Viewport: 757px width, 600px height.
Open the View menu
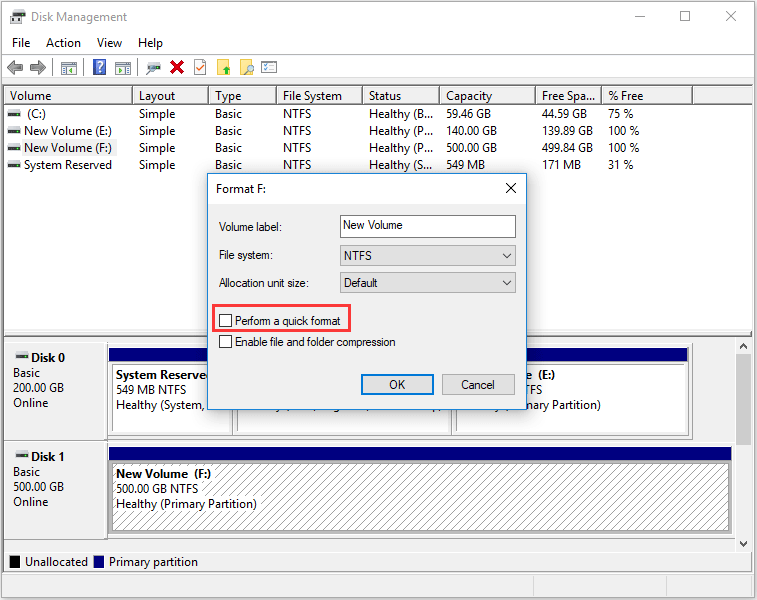click(x=109, y=43)
